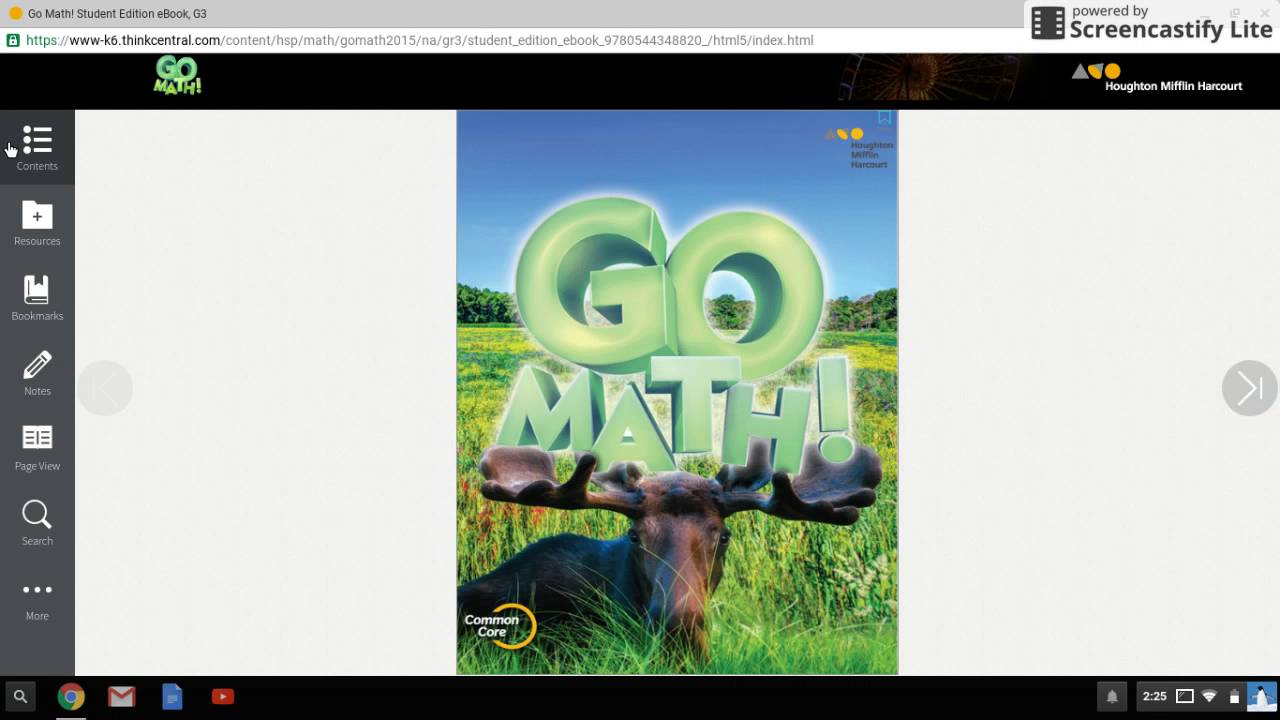Viewport: 1280px width, 720px height.
Task: Click the Go Math! logo in header
Action: 178,76
